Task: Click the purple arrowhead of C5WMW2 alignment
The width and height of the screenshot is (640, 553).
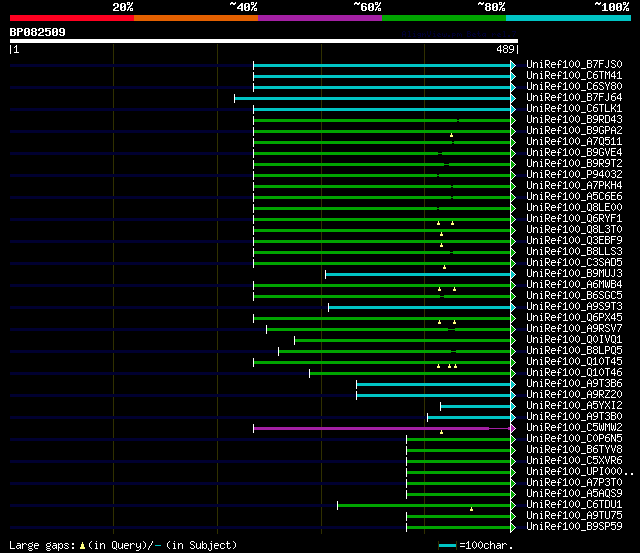Action: click(x=513, y=429)
